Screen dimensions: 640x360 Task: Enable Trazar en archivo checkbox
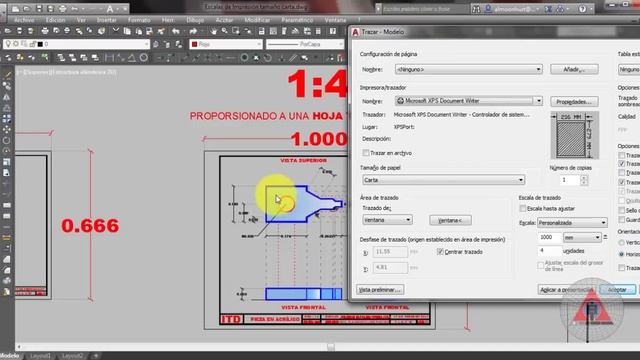(x=366, y=153)
